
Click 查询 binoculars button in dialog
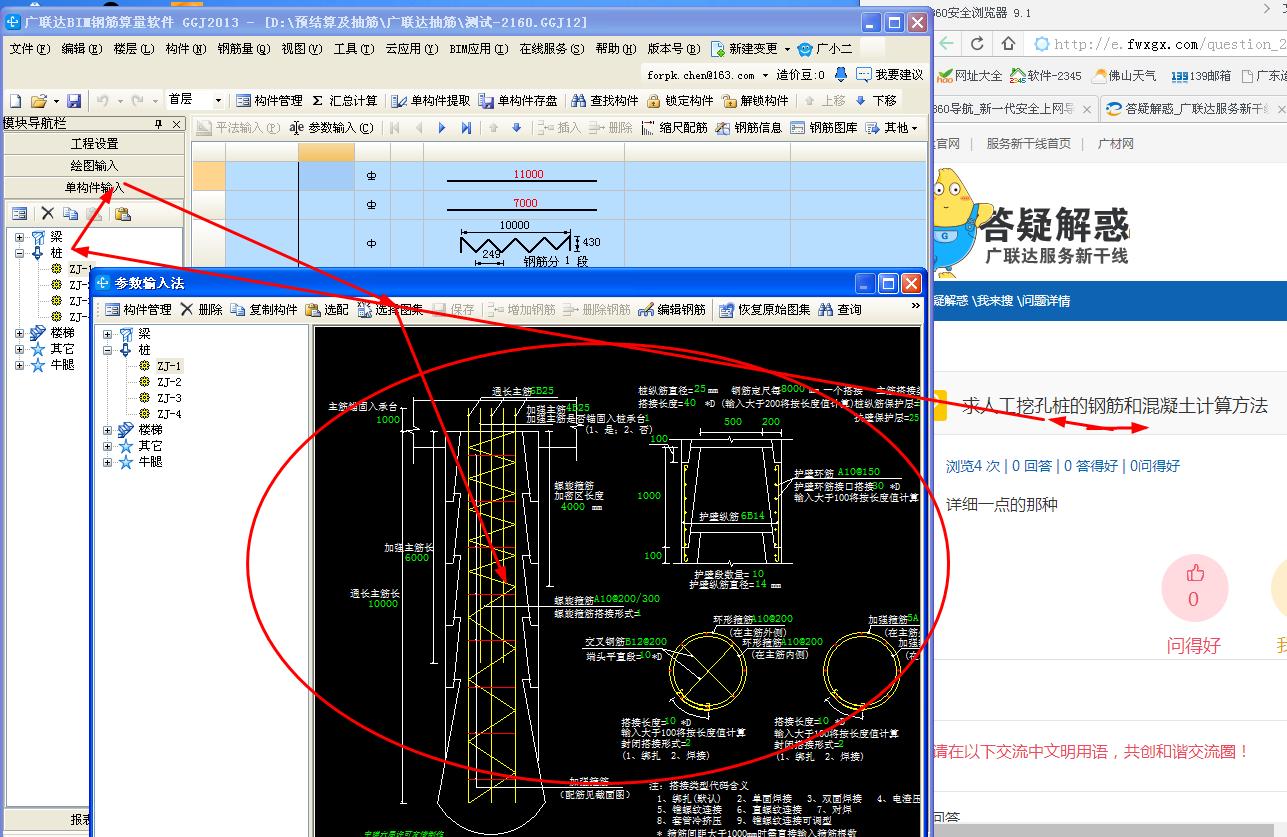(840, 310)
